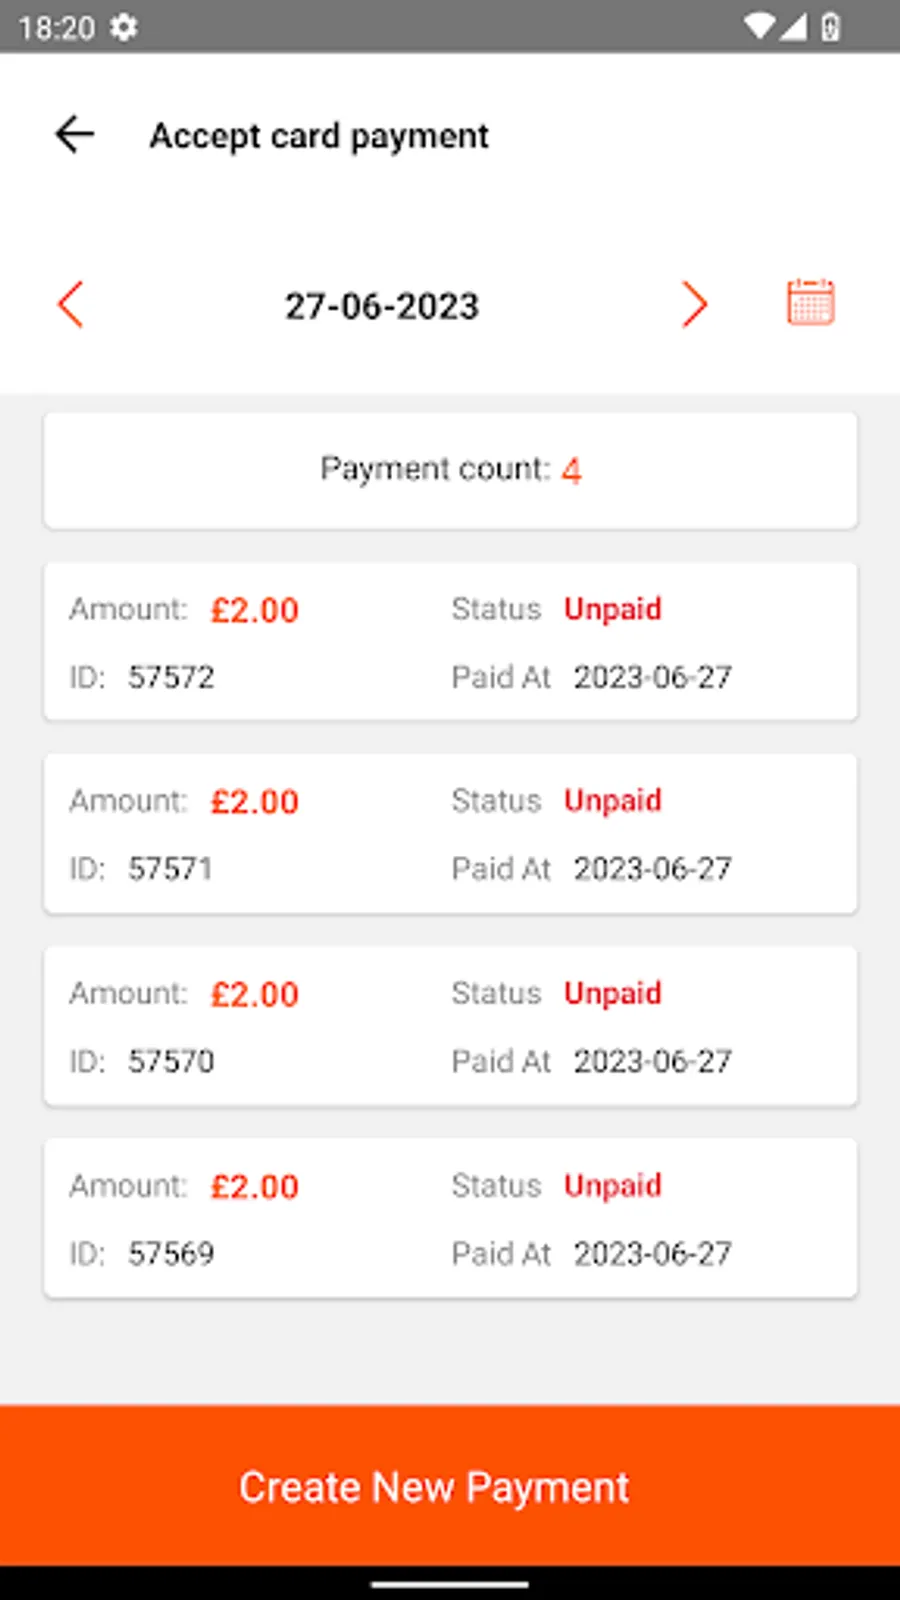Tap the battery icon in status bar

(830, 27)
